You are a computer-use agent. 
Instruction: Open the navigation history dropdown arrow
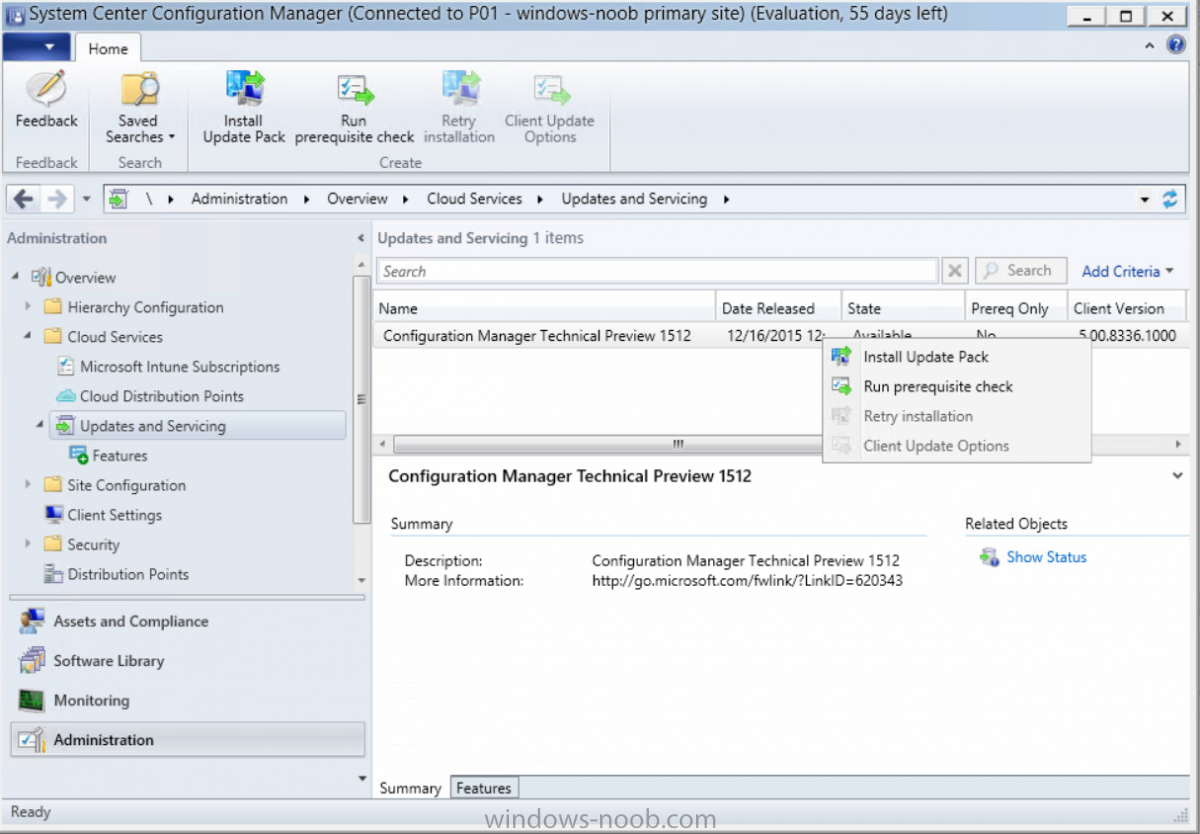tap(86, 199)
